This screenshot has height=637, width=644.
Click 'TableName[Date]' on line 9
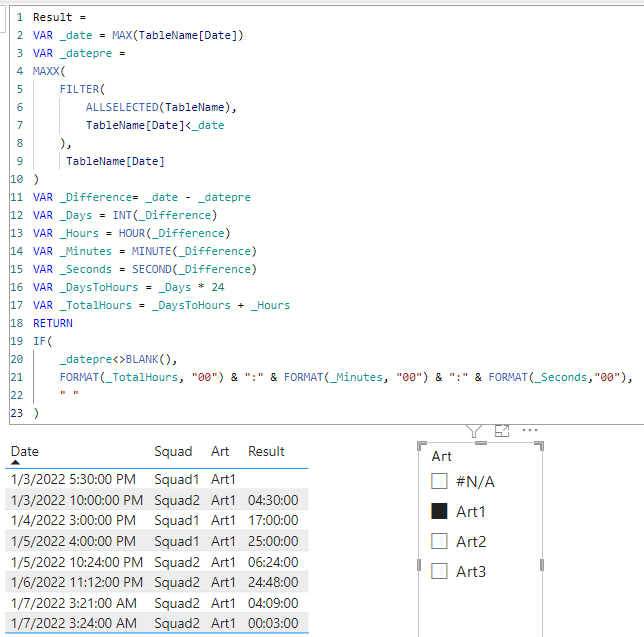click(x=115, y=161)
